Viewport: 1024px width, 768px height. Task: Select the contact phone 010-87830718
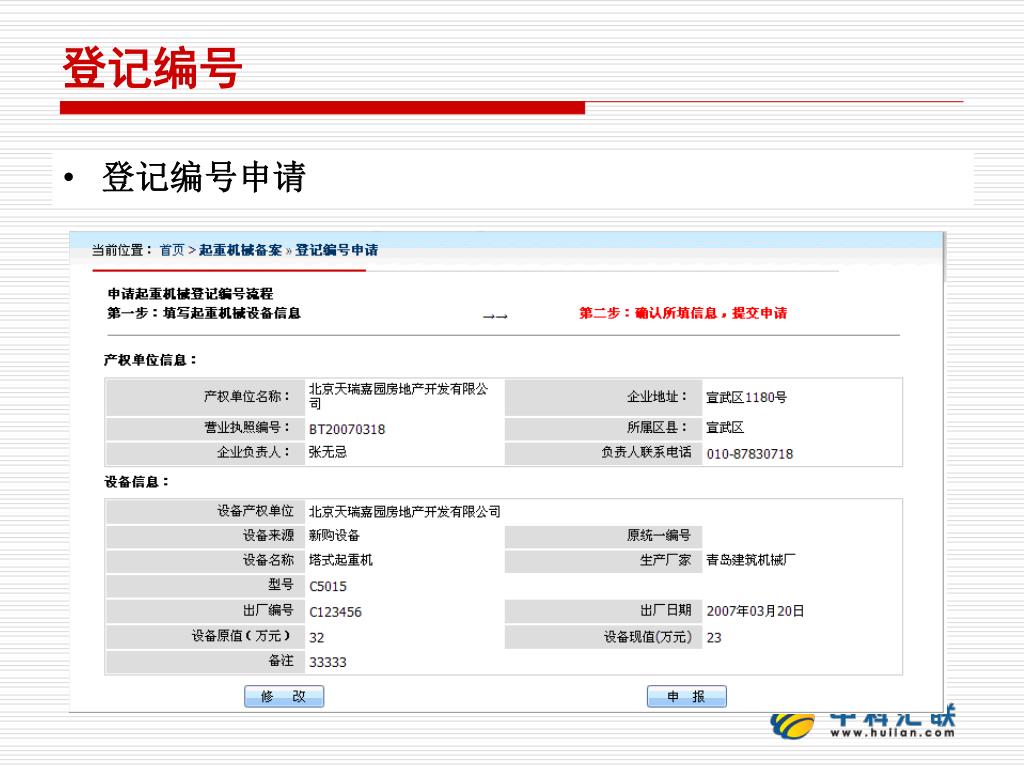[x=750, y=454]
